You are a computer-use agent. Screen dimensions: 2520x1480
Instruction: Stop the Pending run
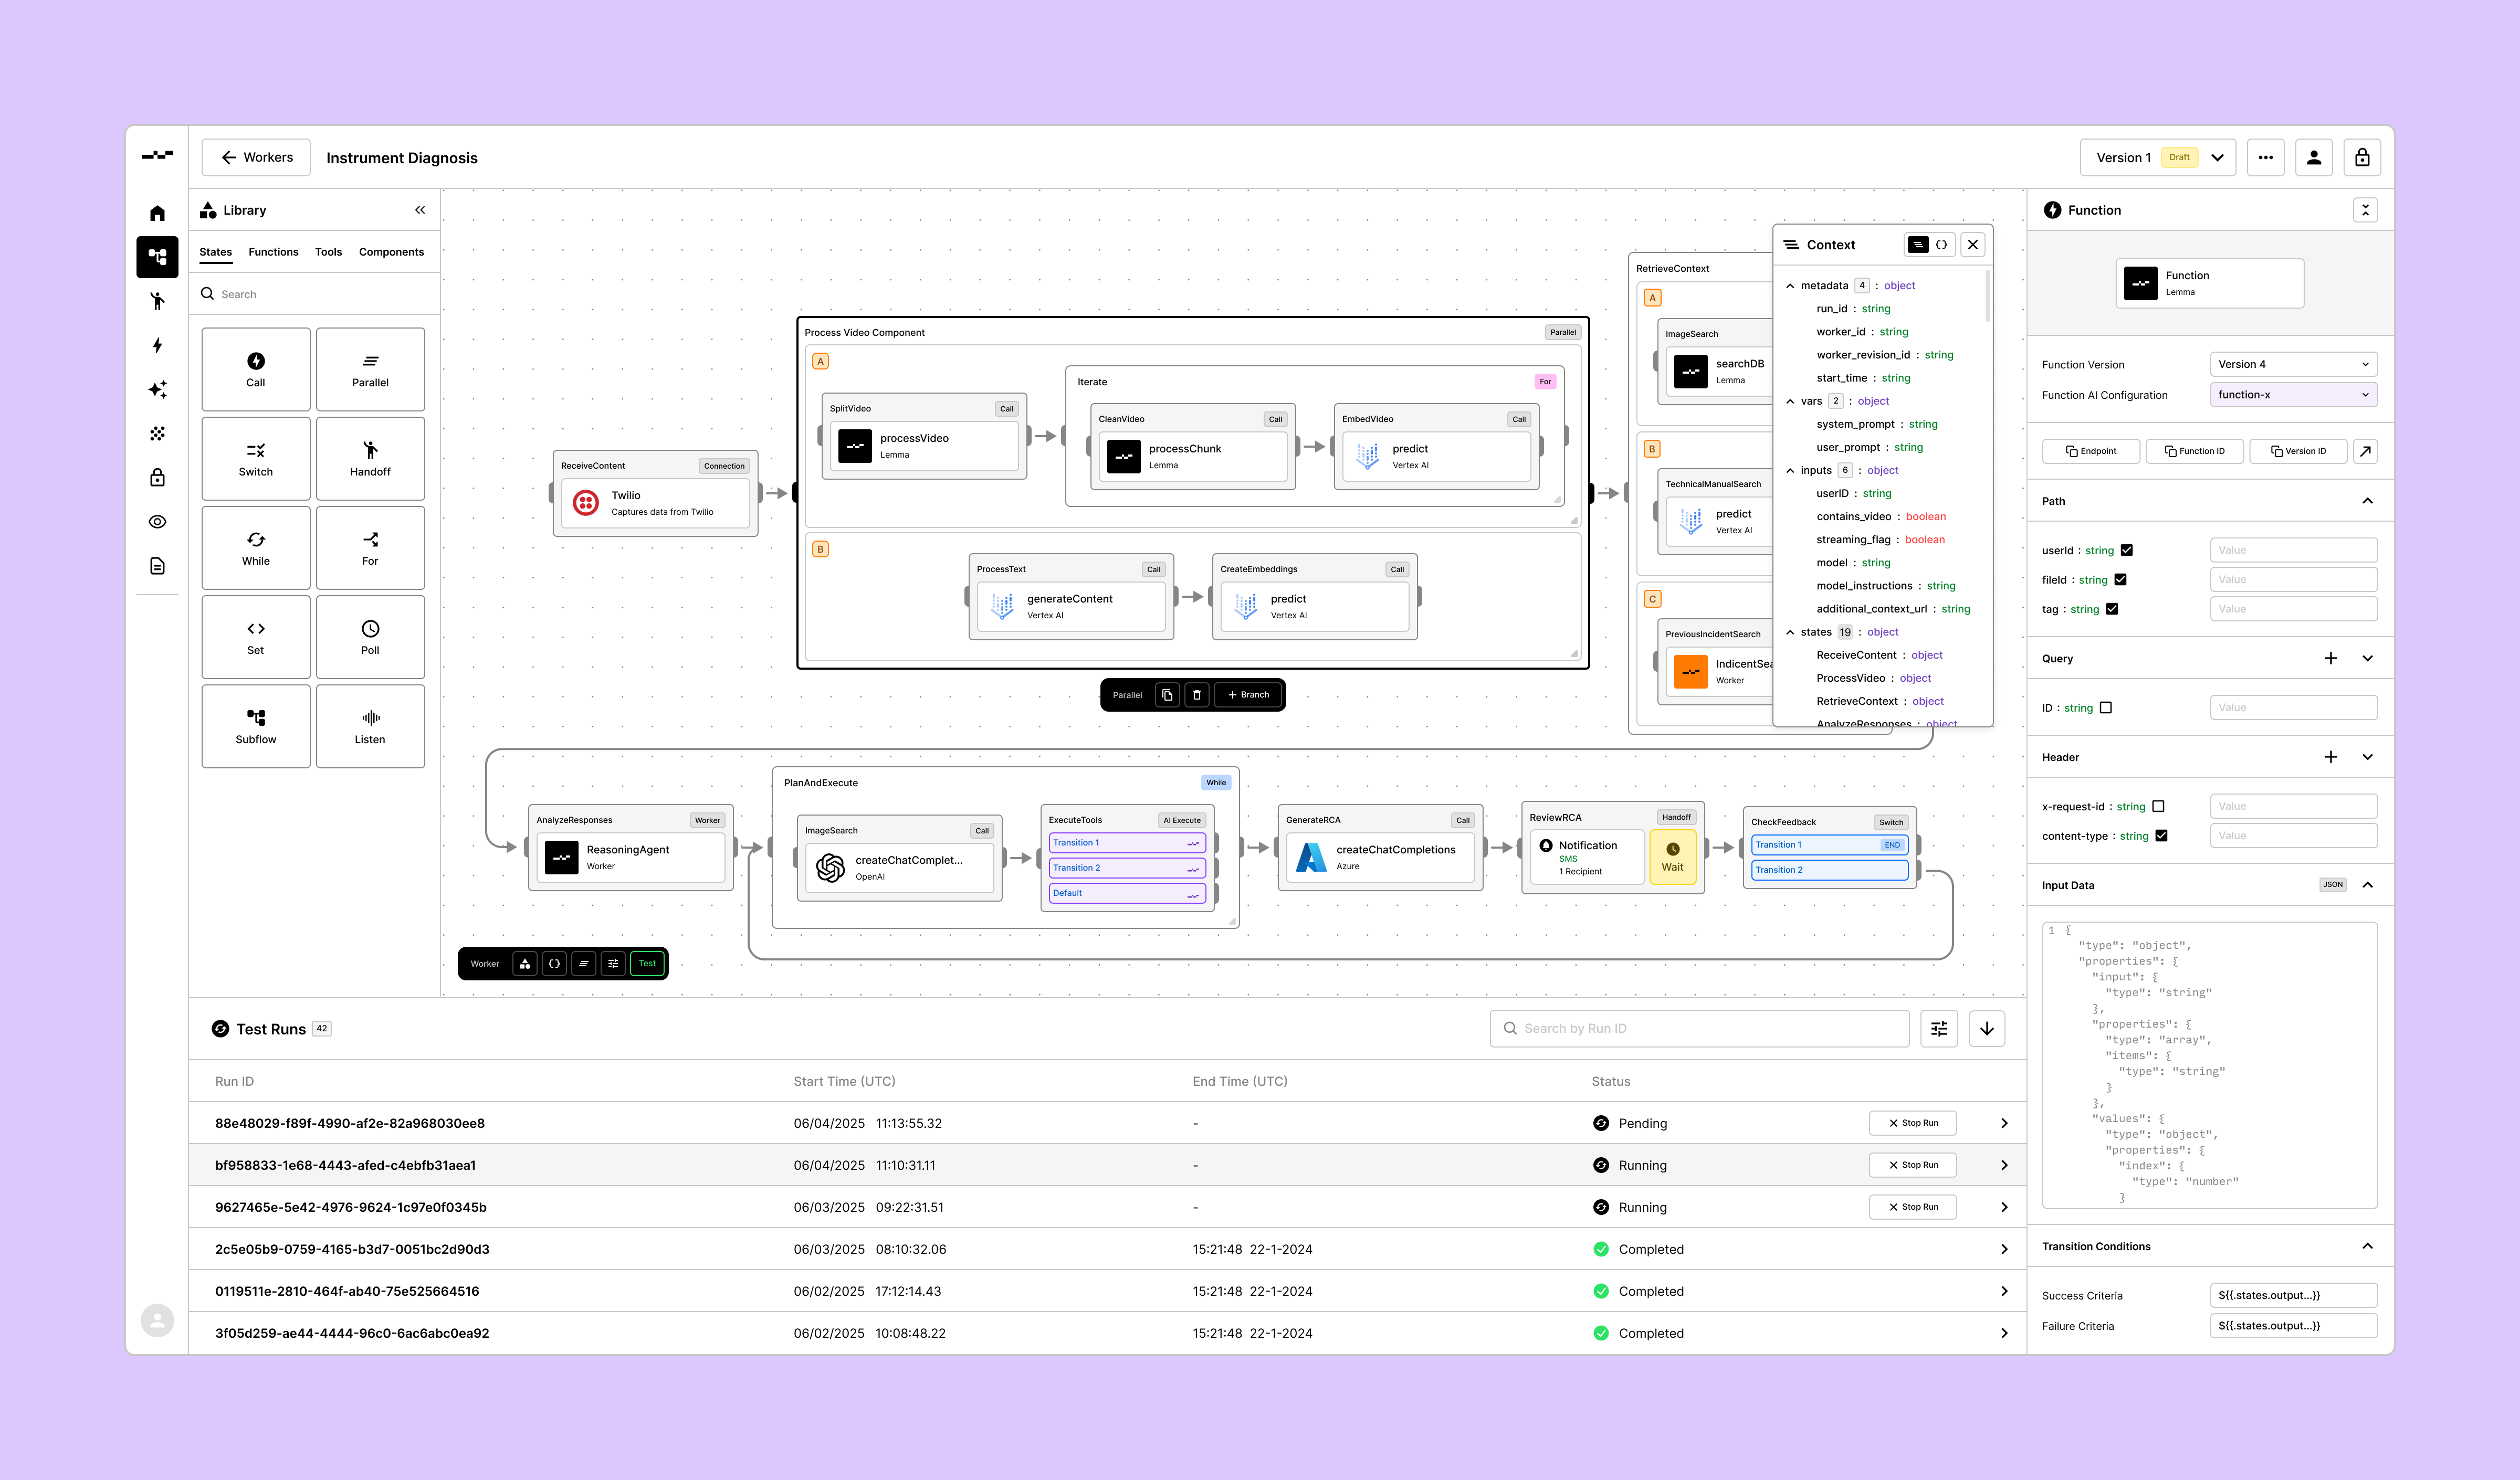(x=1912, y=1123)
